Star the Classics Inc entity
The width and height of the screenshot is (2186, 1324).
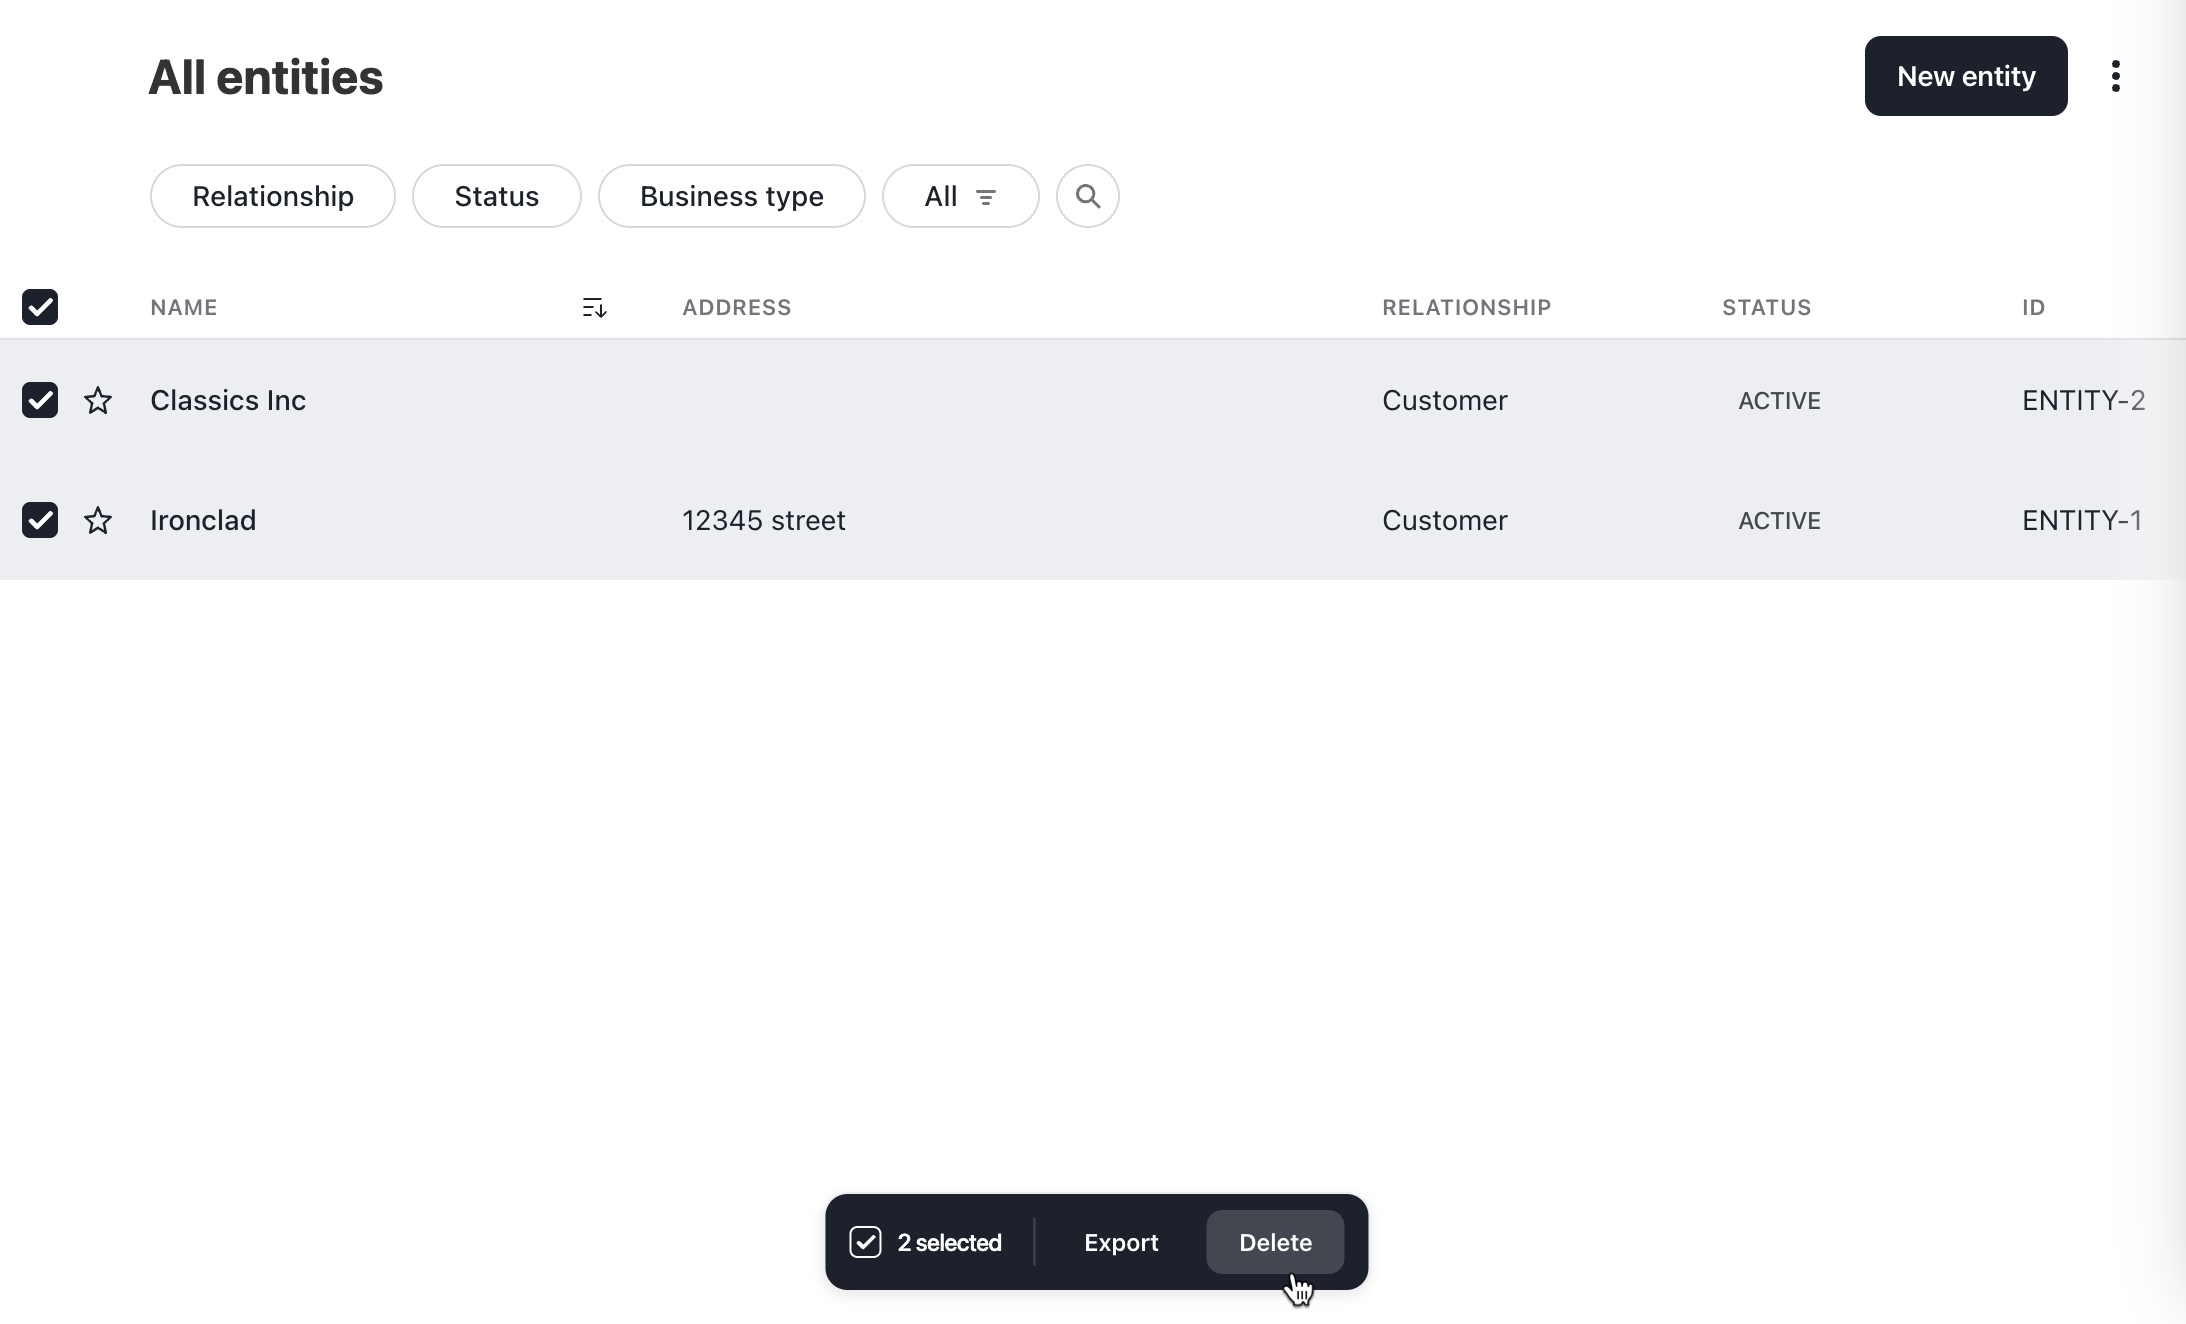point(98,401)
